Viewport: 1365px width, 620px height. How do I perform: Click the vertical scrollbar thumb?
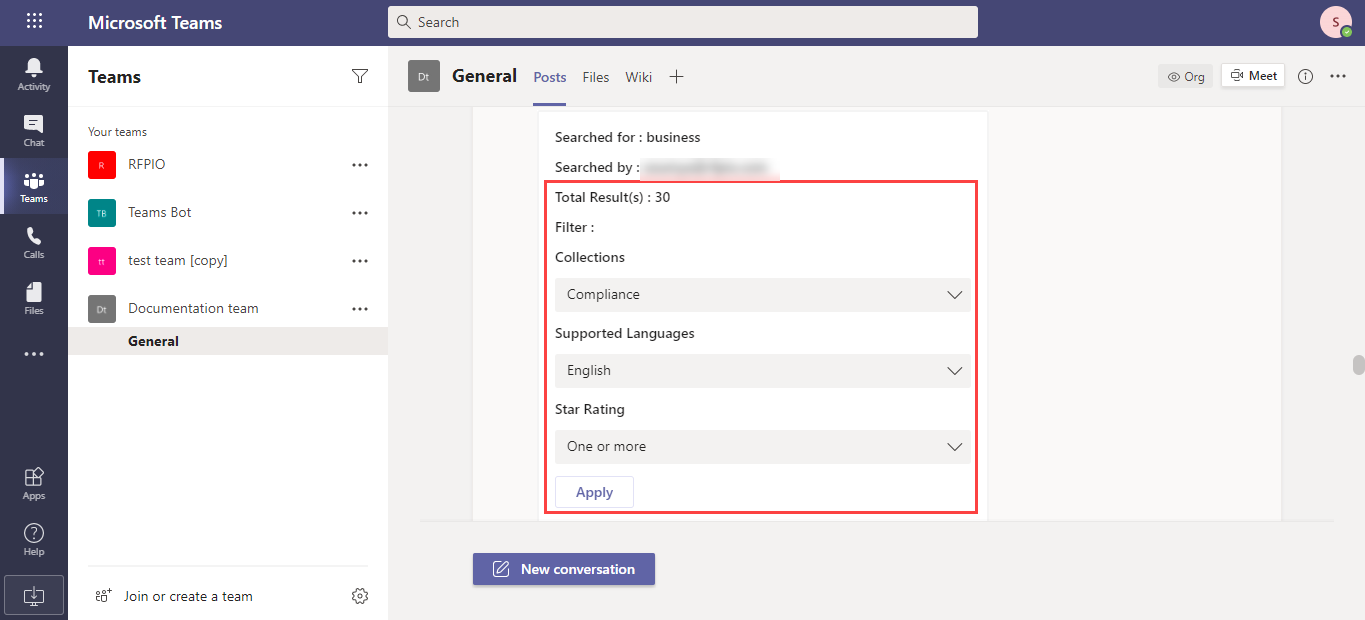click(x=1358, y=365)
